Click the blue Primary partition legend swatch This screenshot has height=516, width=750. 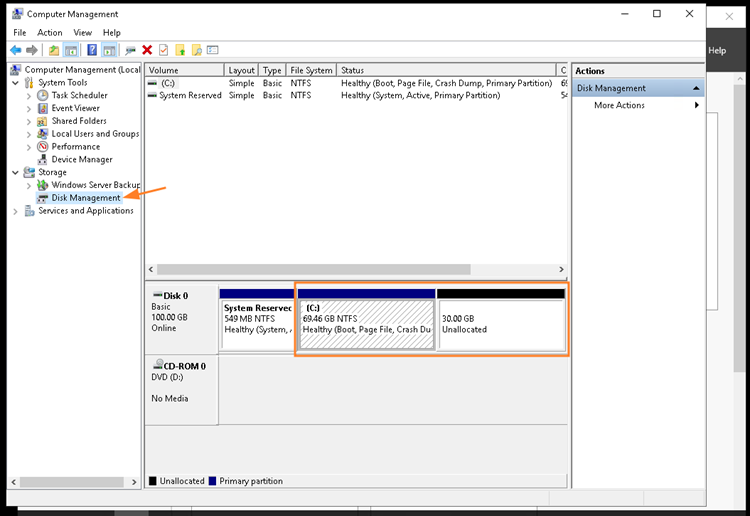click(212, 481)
